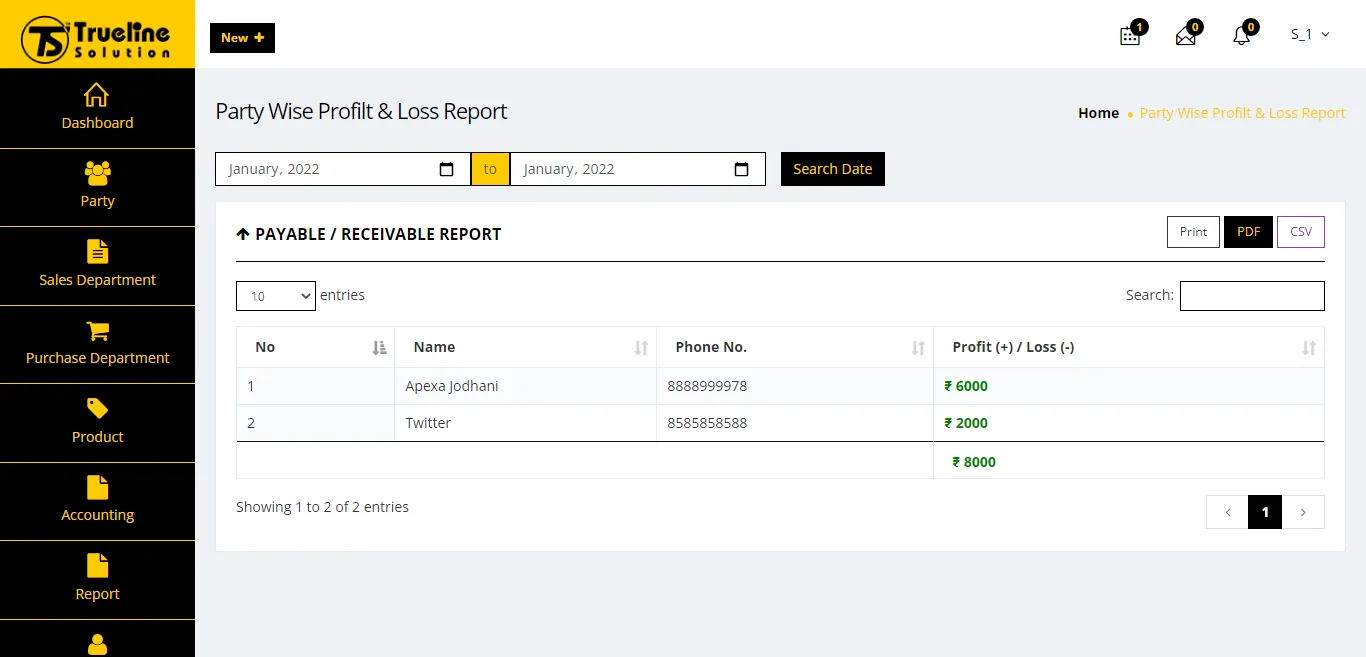
Task: Click the ₹ 8000 total value
Action: point(974,462)
